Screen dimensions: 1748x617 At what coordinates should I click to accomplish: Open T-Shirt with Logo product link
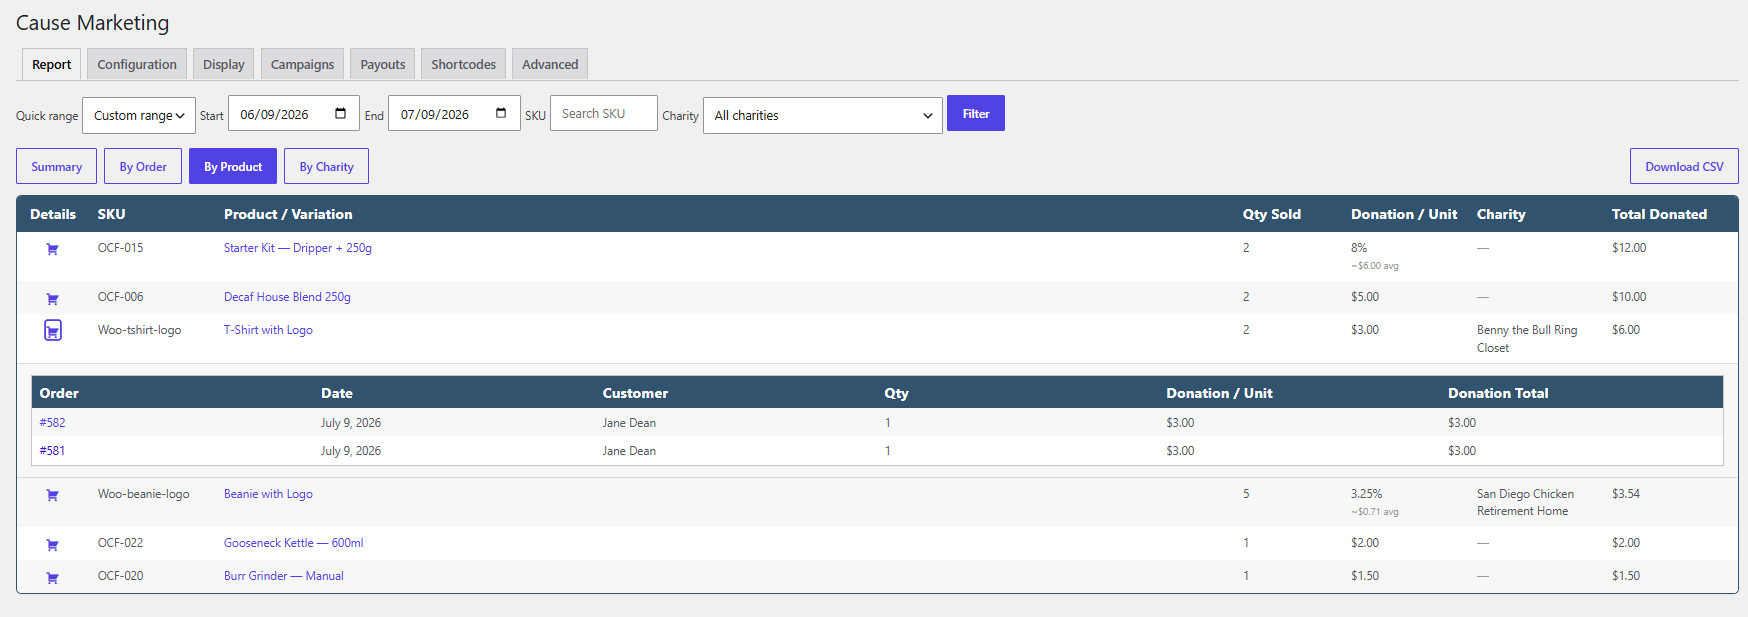click(268, 330)
